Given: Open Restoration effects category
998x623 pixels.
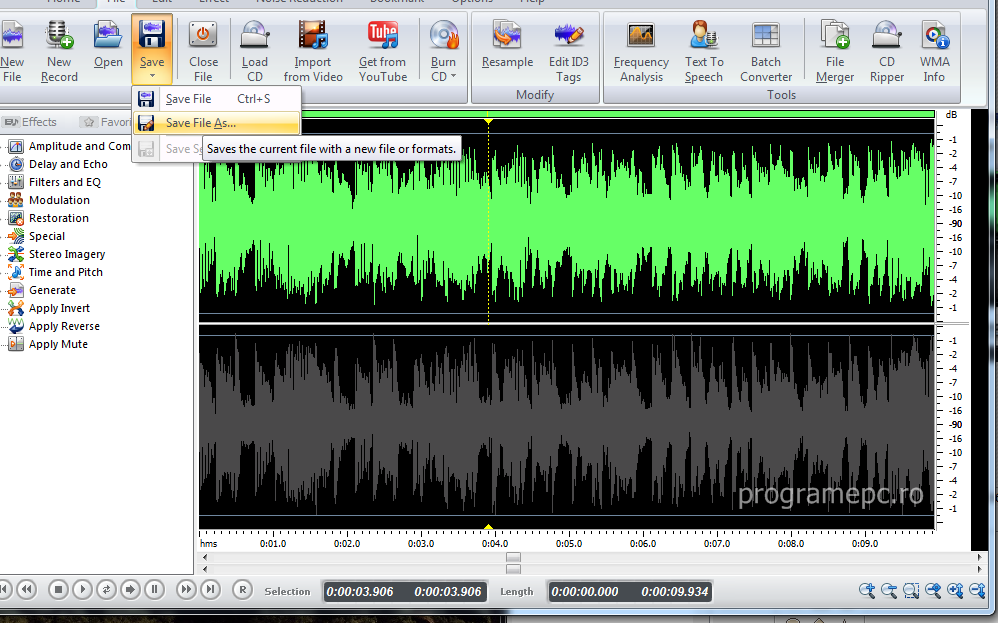Looking at the screenshot, I should coord(48,218).
